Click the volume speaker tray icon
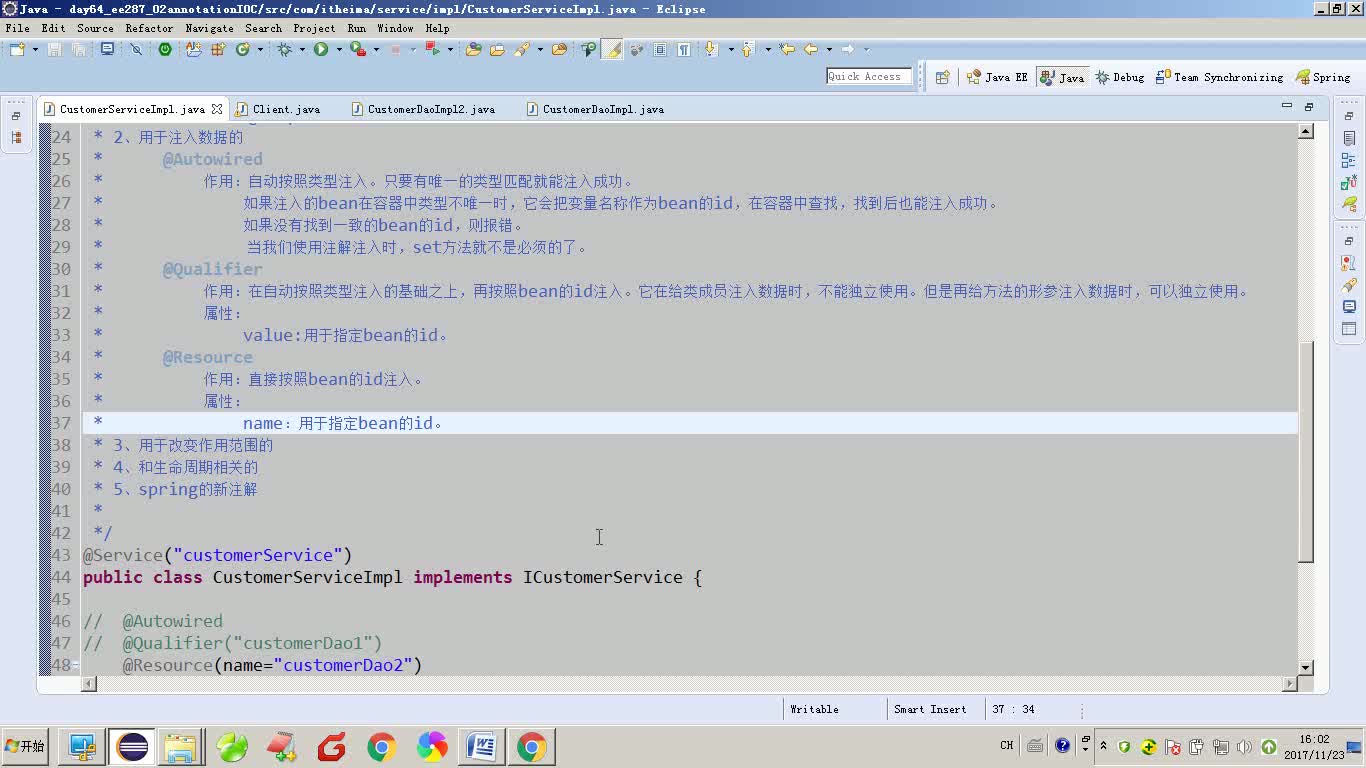Viewport: 1366px width, 768px height. pyautogui.click(x=1244, y=746)
